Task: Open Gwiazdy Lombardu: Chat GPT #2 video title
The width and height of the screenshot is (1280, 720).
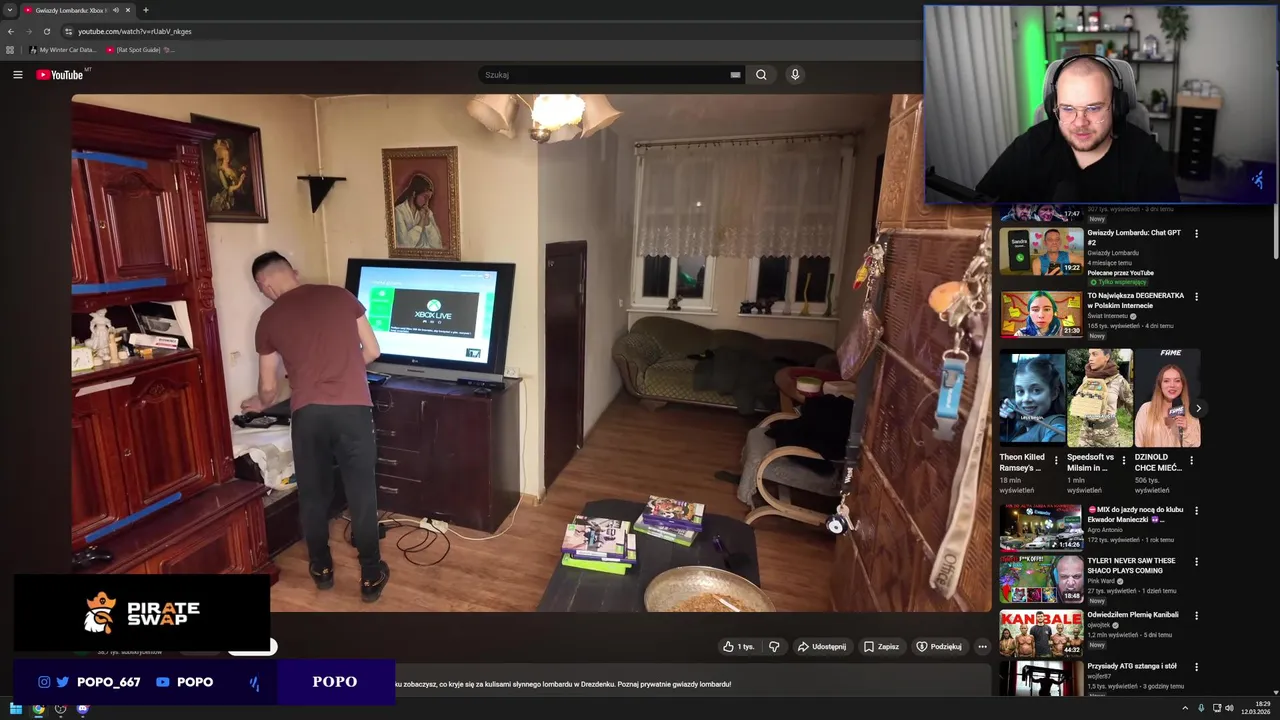Action: [1134, 238]
